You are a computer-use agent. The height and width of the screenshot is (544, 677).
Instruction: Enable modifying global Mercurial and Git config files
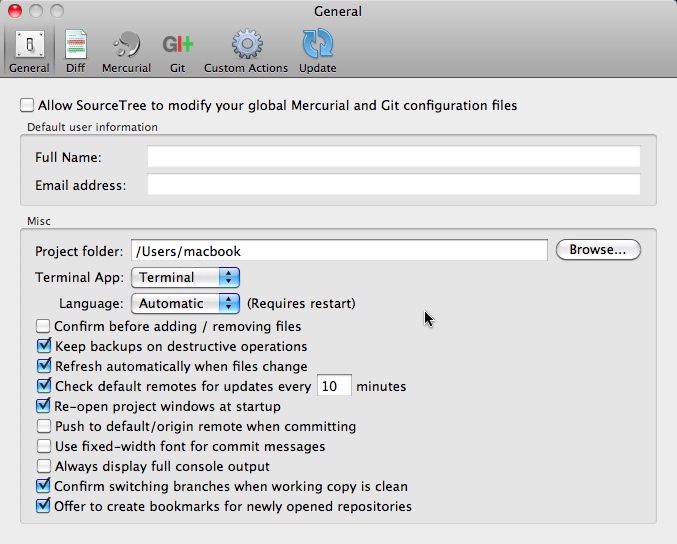click(x=27, y=105)
